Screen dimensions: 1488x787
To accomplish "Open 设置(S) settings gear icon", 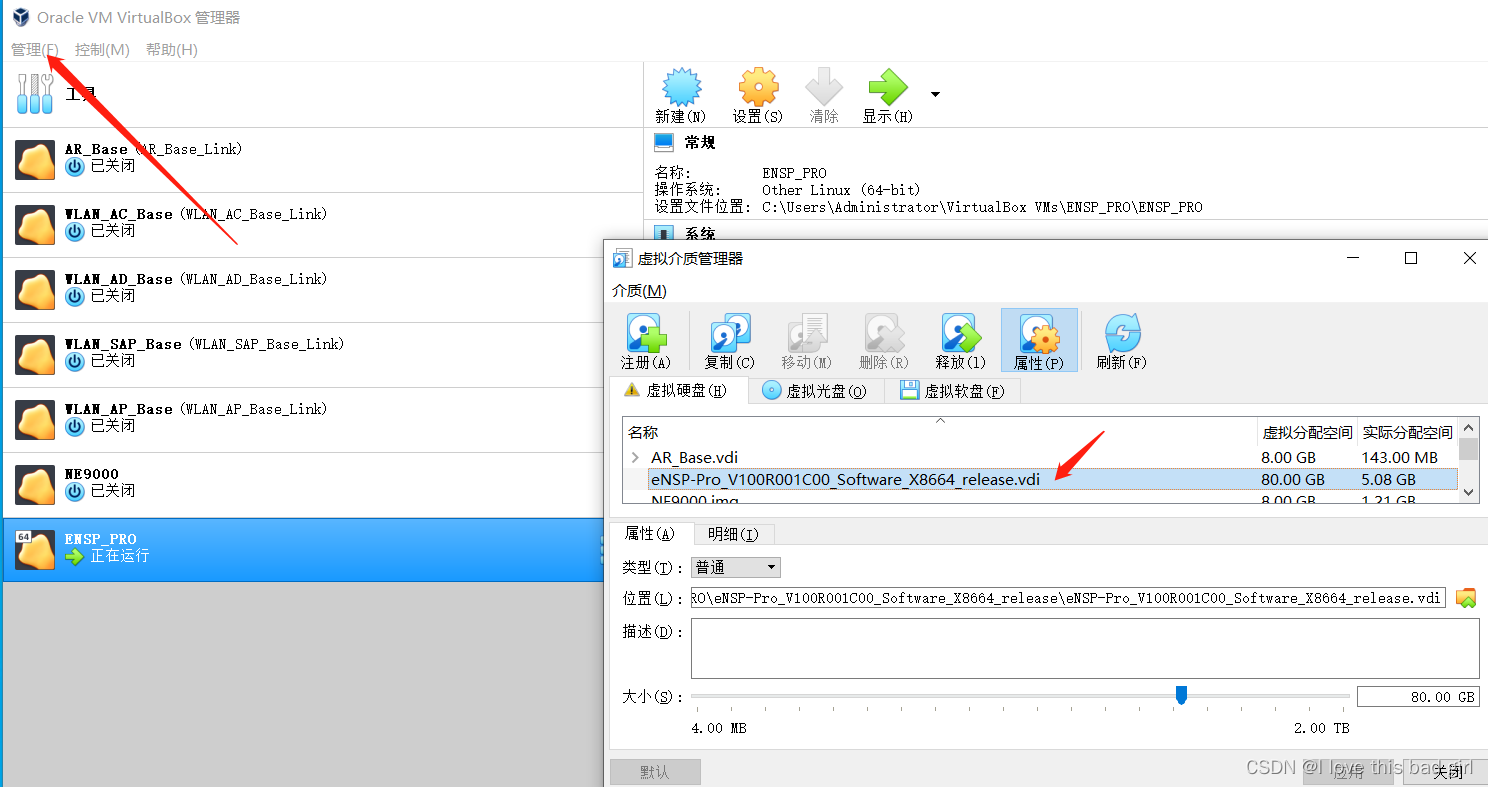I will [x=758, y=88].
